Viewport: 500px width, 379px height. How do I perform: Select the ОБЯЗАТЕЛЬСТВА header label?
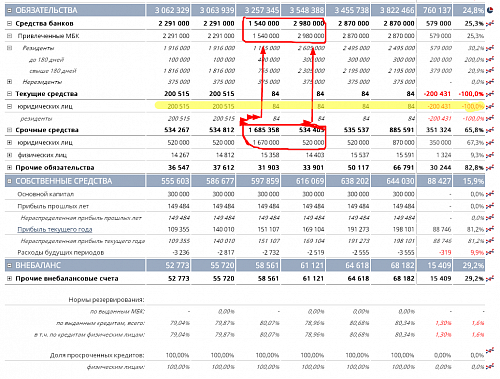[46, 10]
